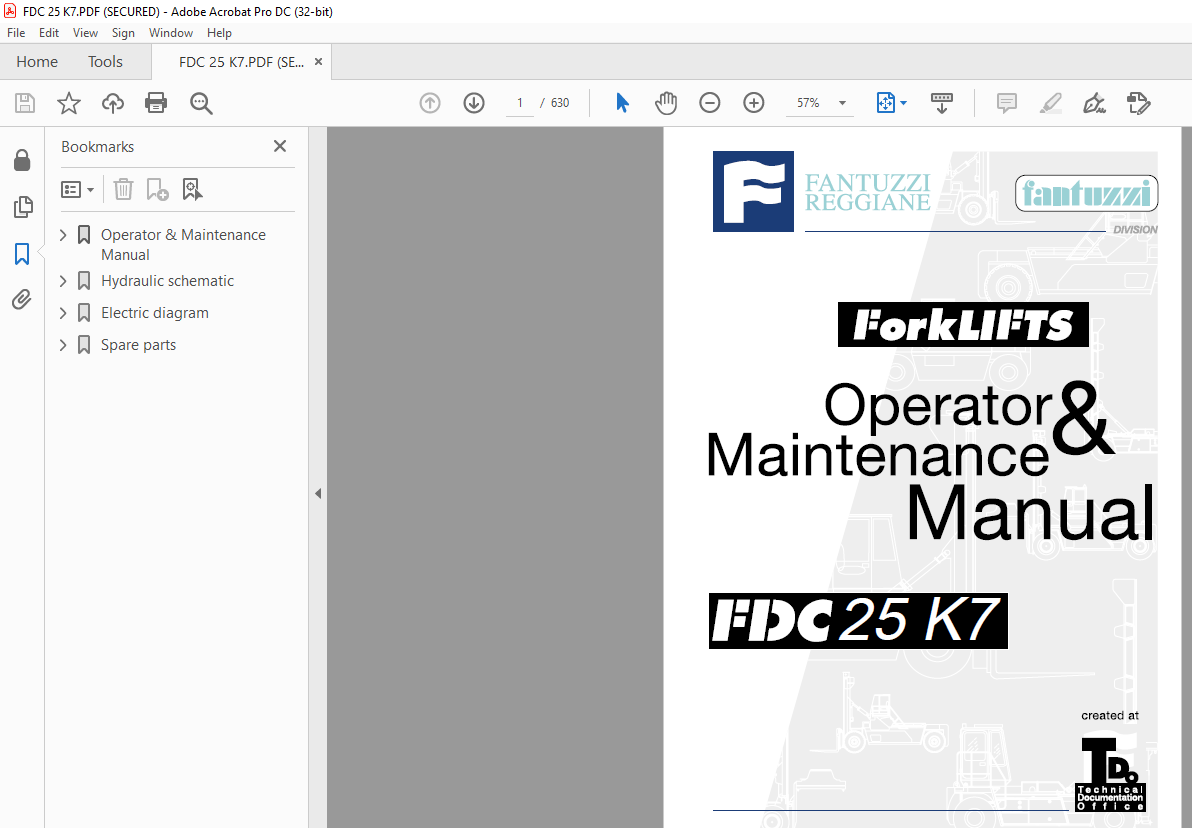The width and height of the screenshot is (1192, 828).
Task: Click the fit page scrolling icon
Action: click(x=886, y=103)
